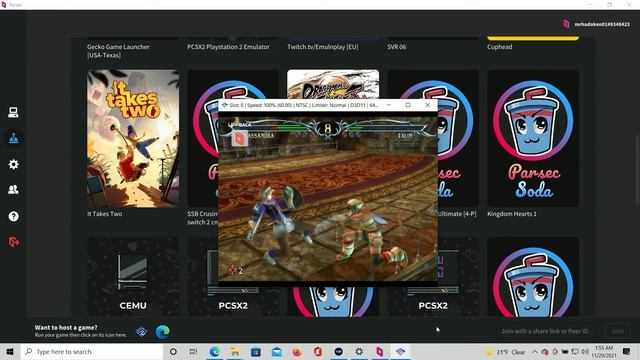
Task: Click the Cuphead listing title
Action: [500, 47]
